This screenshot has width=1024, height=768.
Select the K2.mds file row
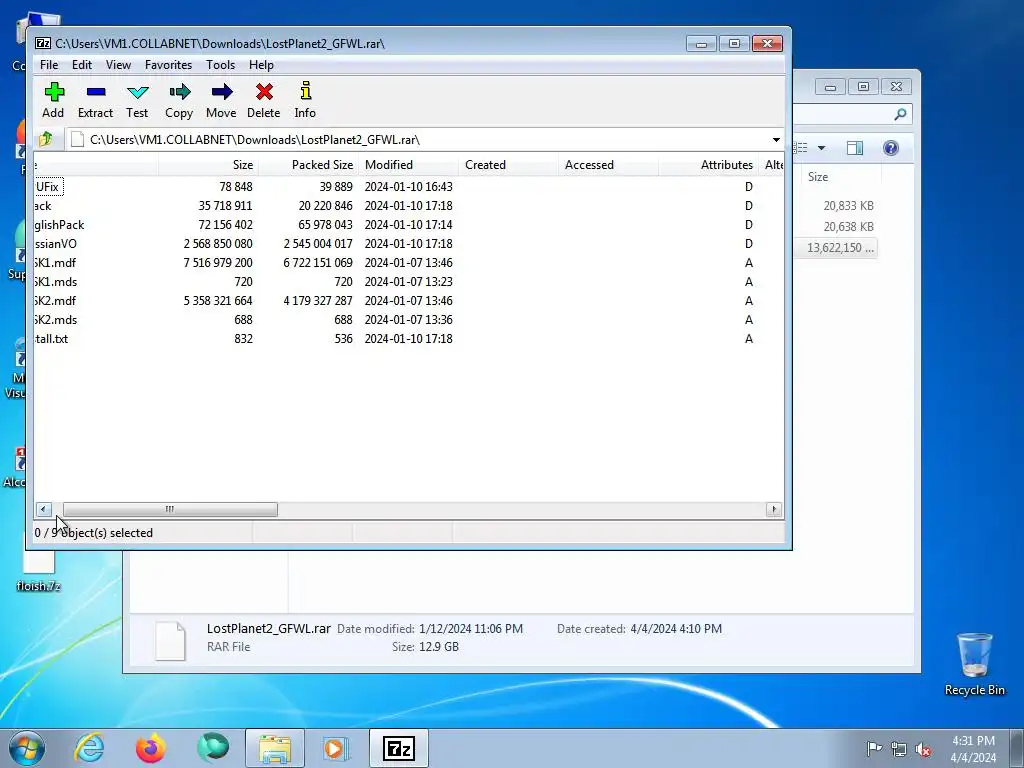coord(408,319)
